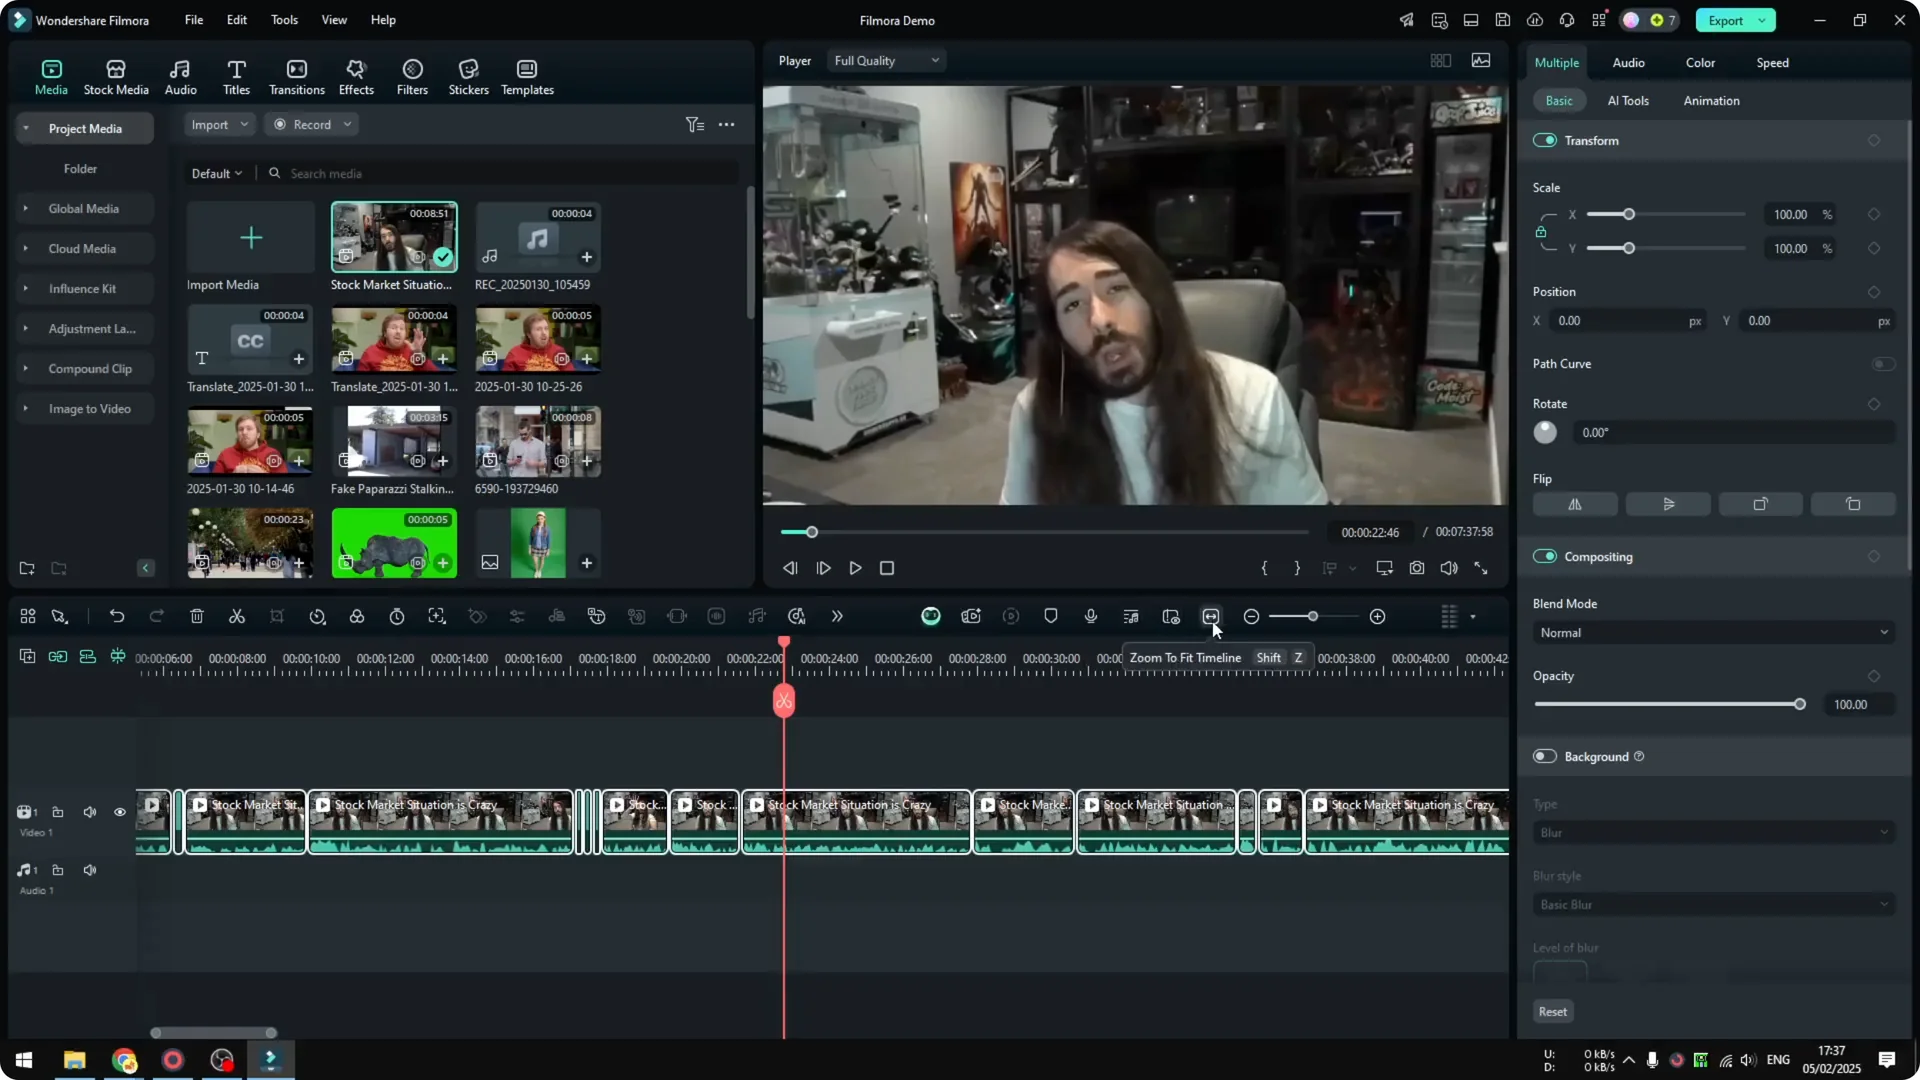Delete selected clip using the trash icon

pyautogui.click(x=196, y=616)
